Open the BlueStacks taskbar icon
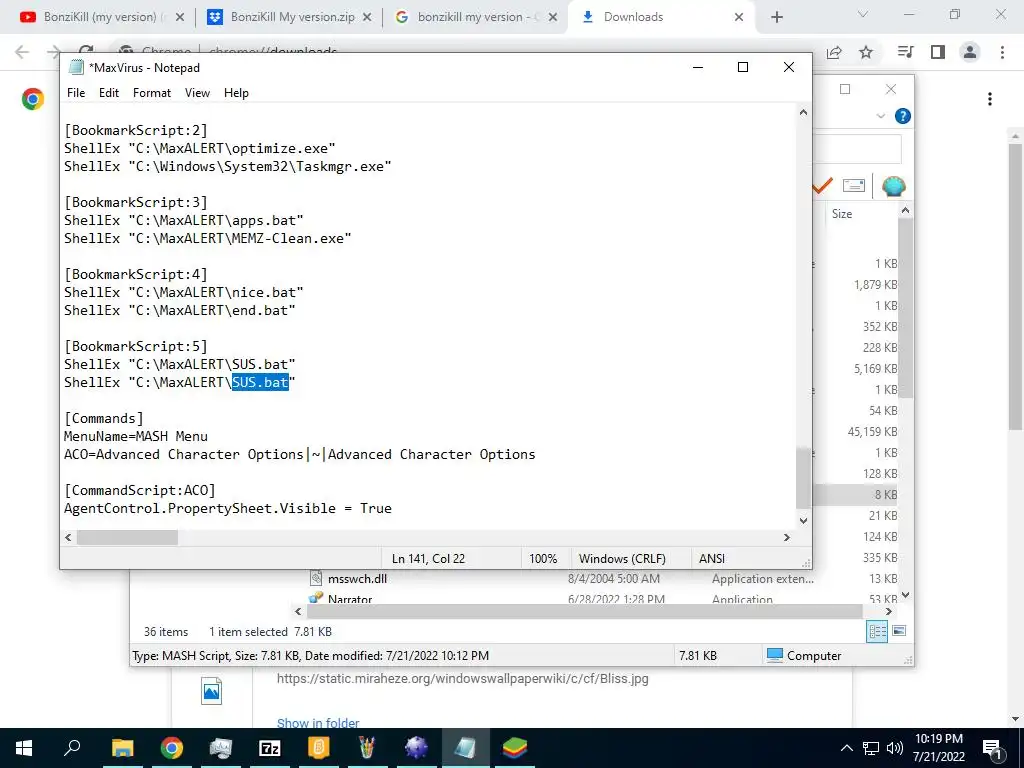The width and height of the screenshot is (1024, 768). (515, 748)
